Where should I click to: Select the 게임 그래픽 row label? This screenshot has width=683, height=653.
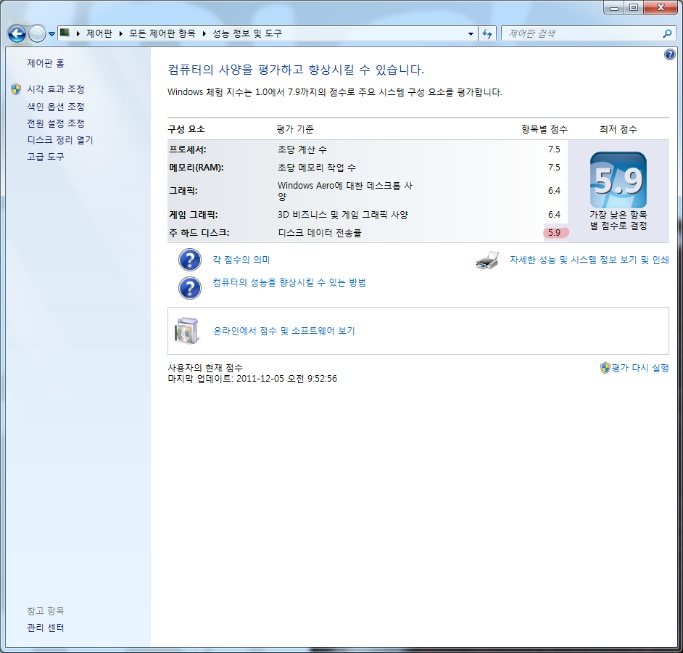coord(193,214)
